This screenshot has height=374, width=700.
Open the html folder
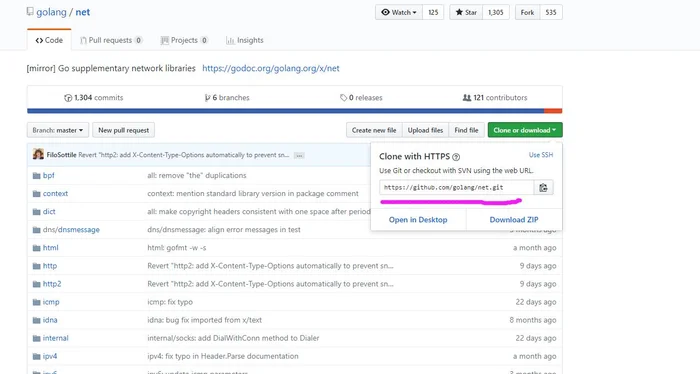[x=50, y=248]
